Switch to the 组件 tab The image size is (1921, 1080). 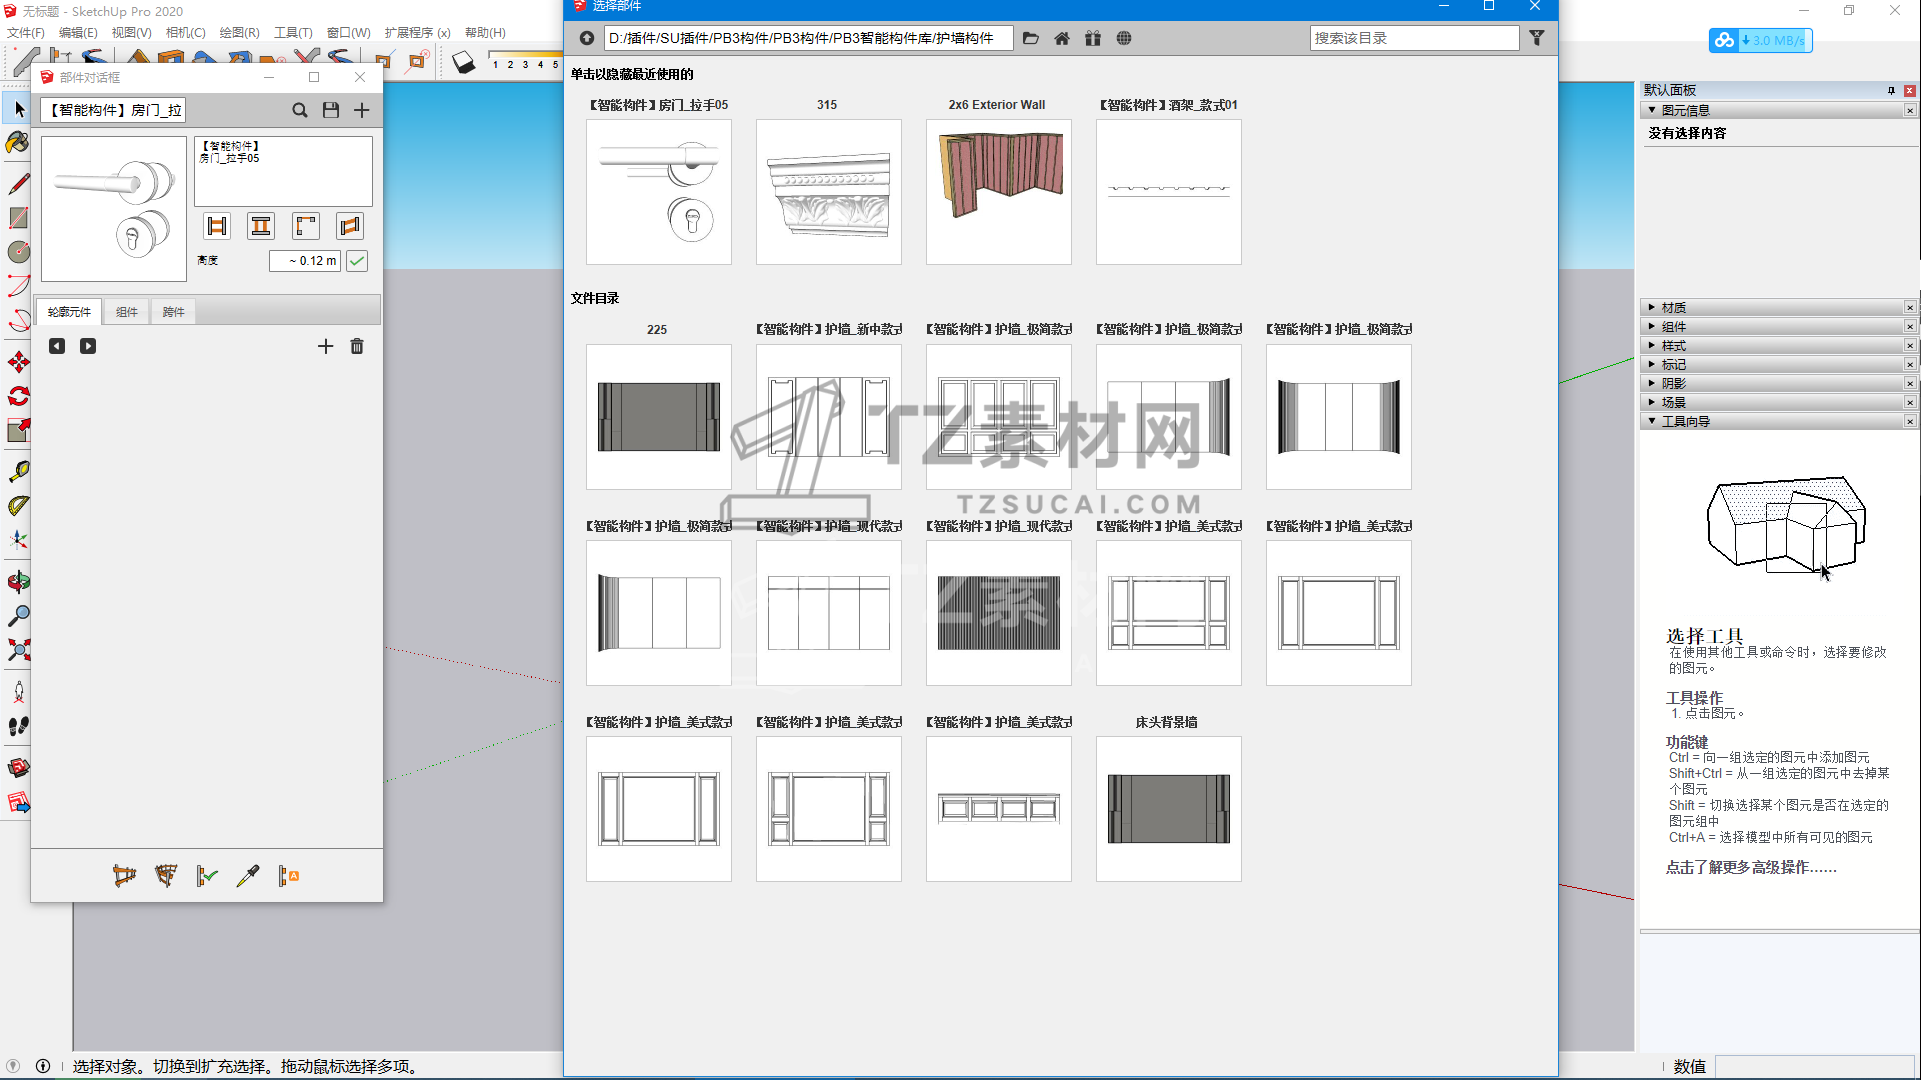click(127, 312)
